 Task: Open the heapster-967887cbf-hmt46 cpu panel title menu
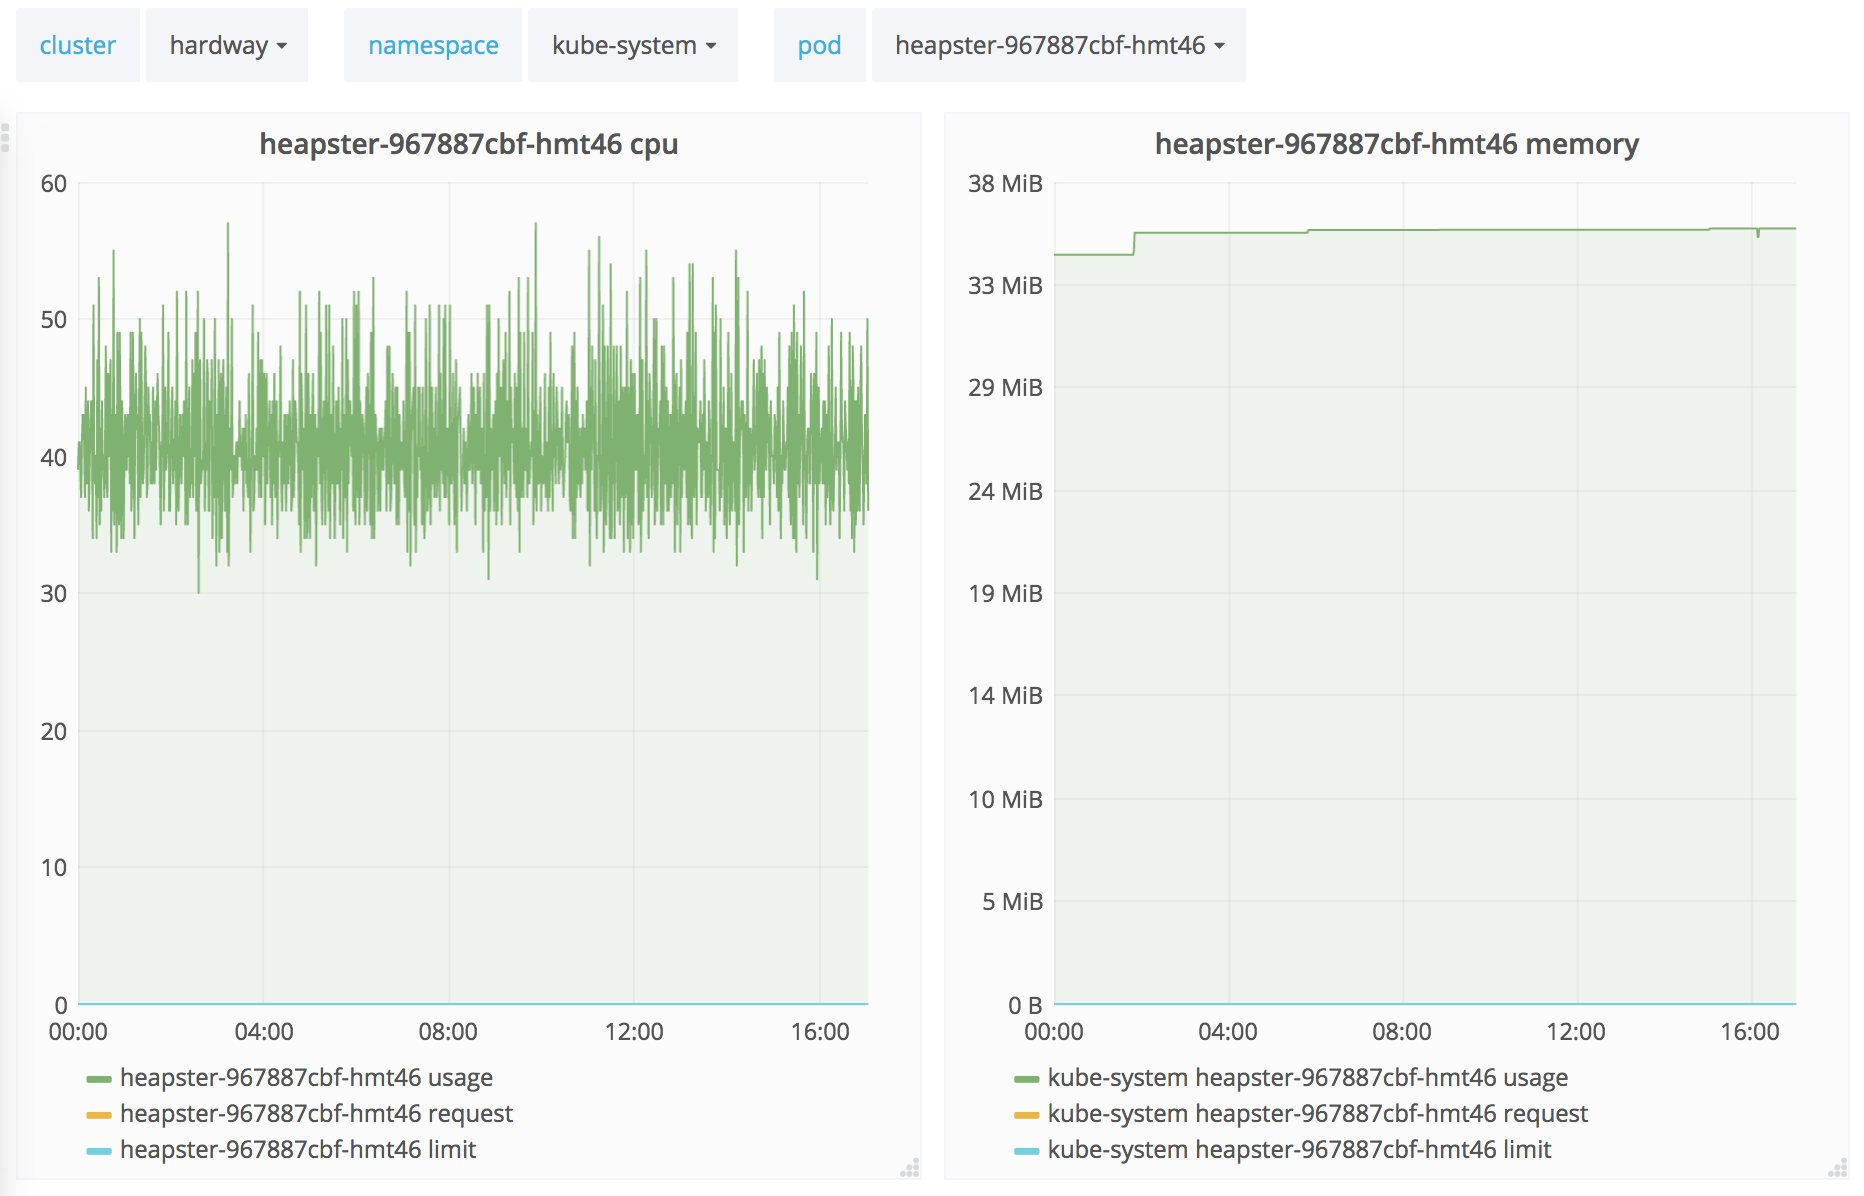tap(469, 144)
